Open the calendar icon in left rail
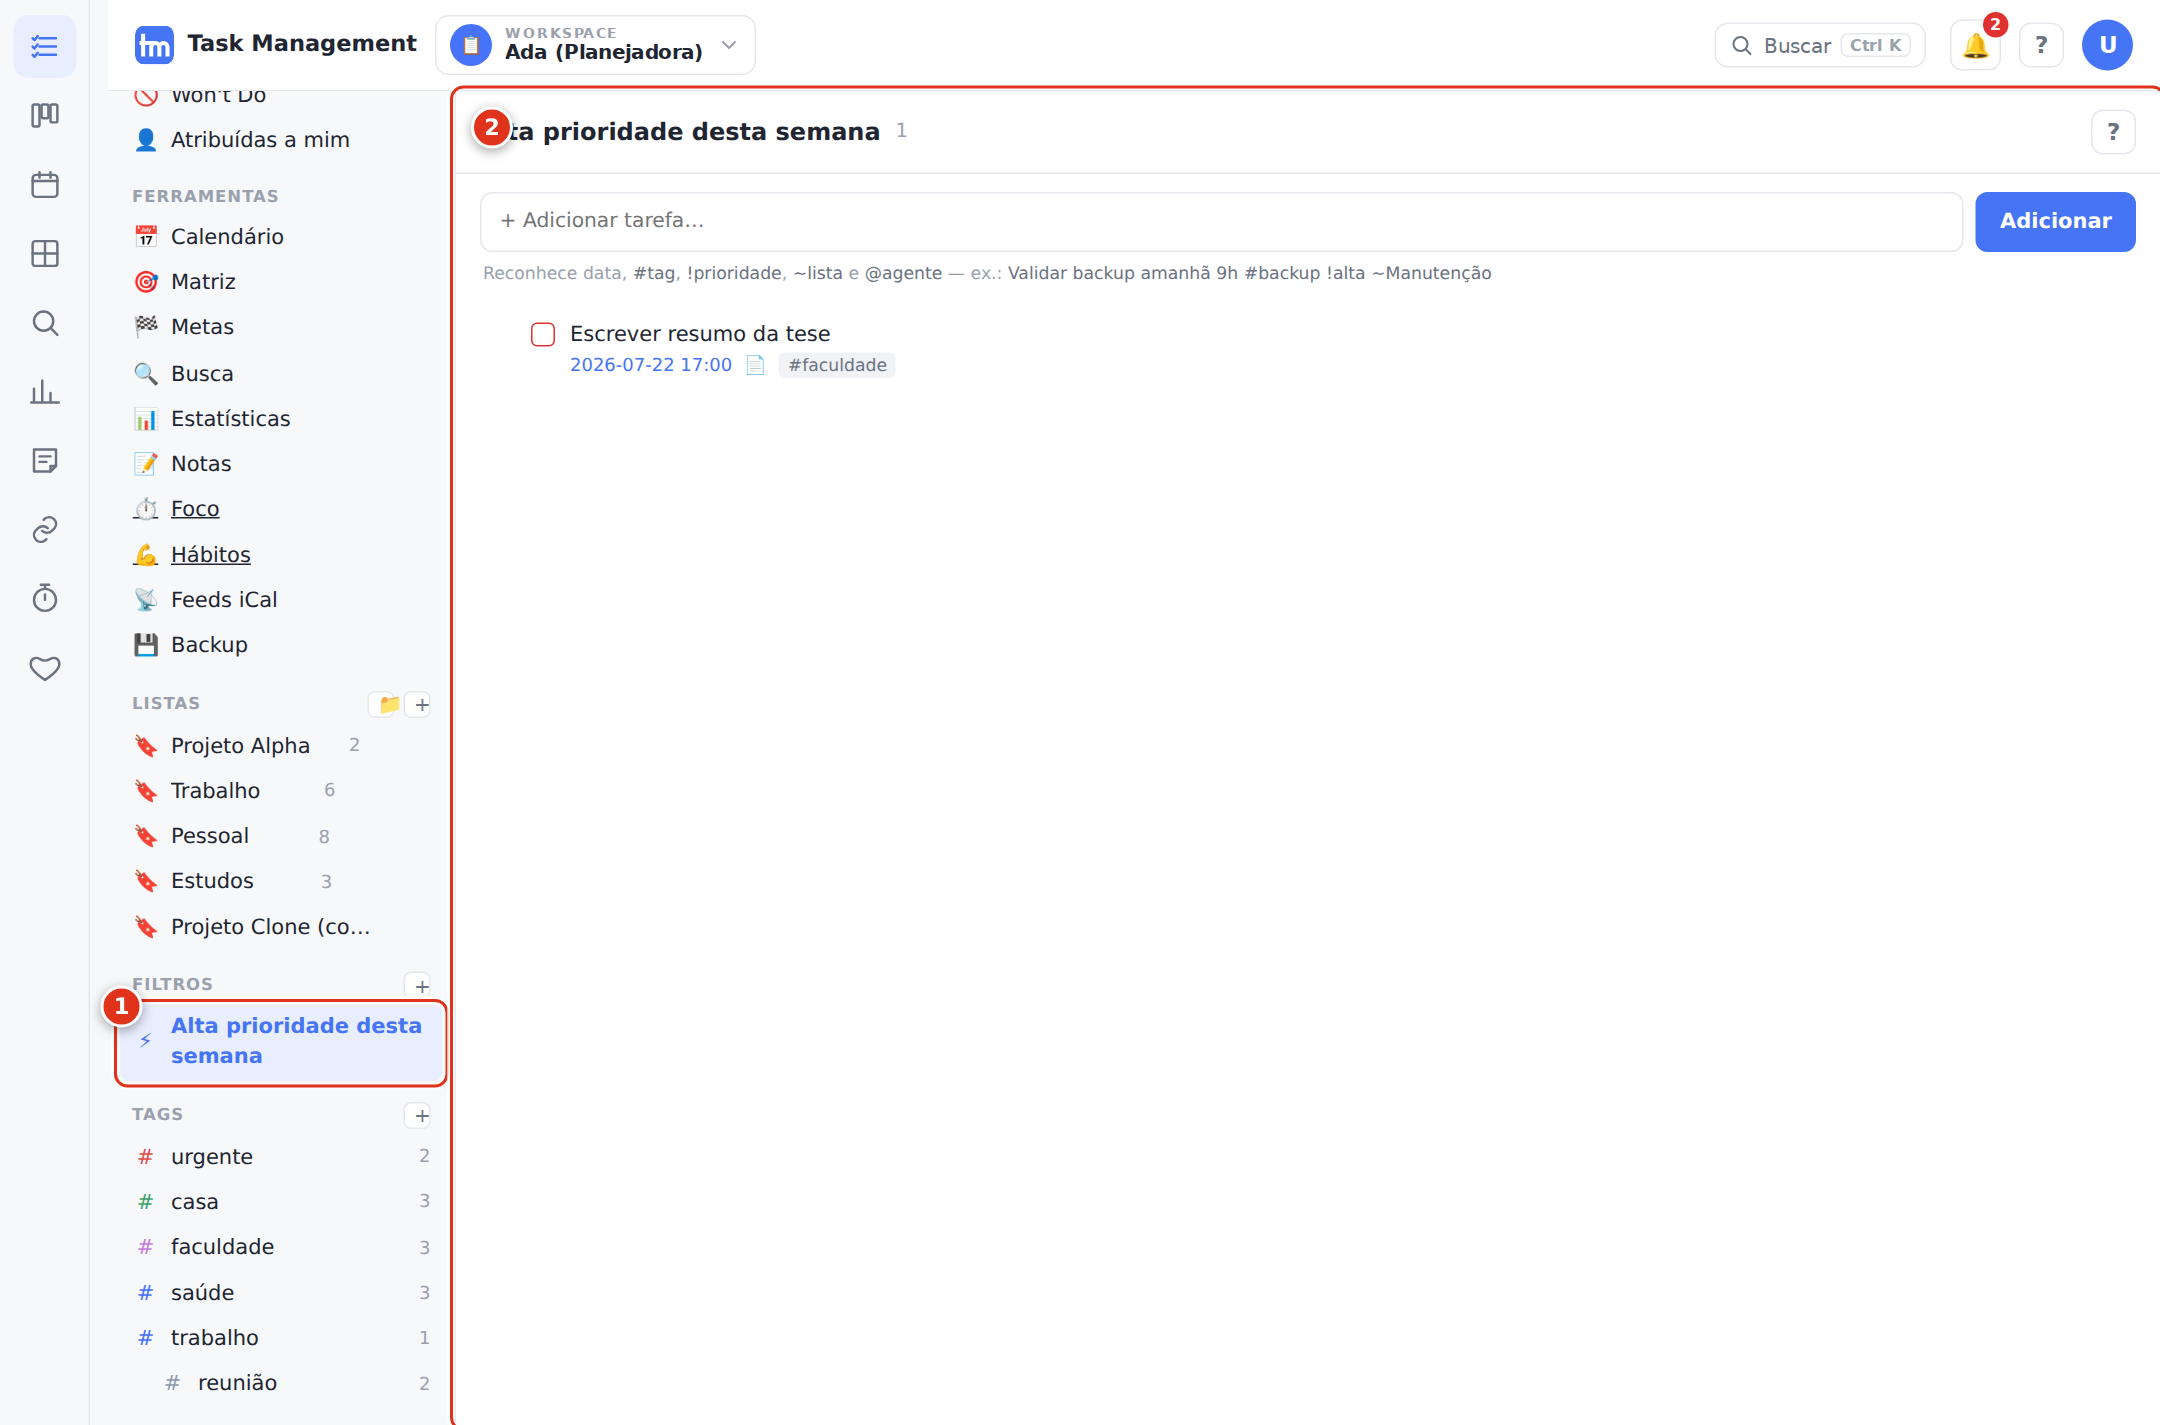 tap(45, 185)
